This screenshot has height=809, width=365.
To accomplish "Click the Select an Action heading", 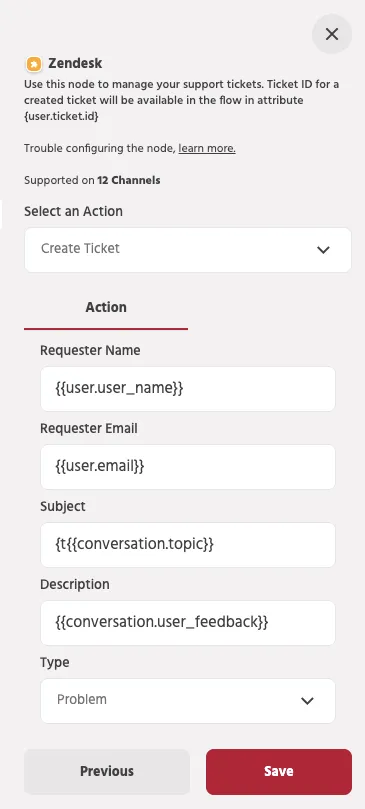I will coord(73,212).
